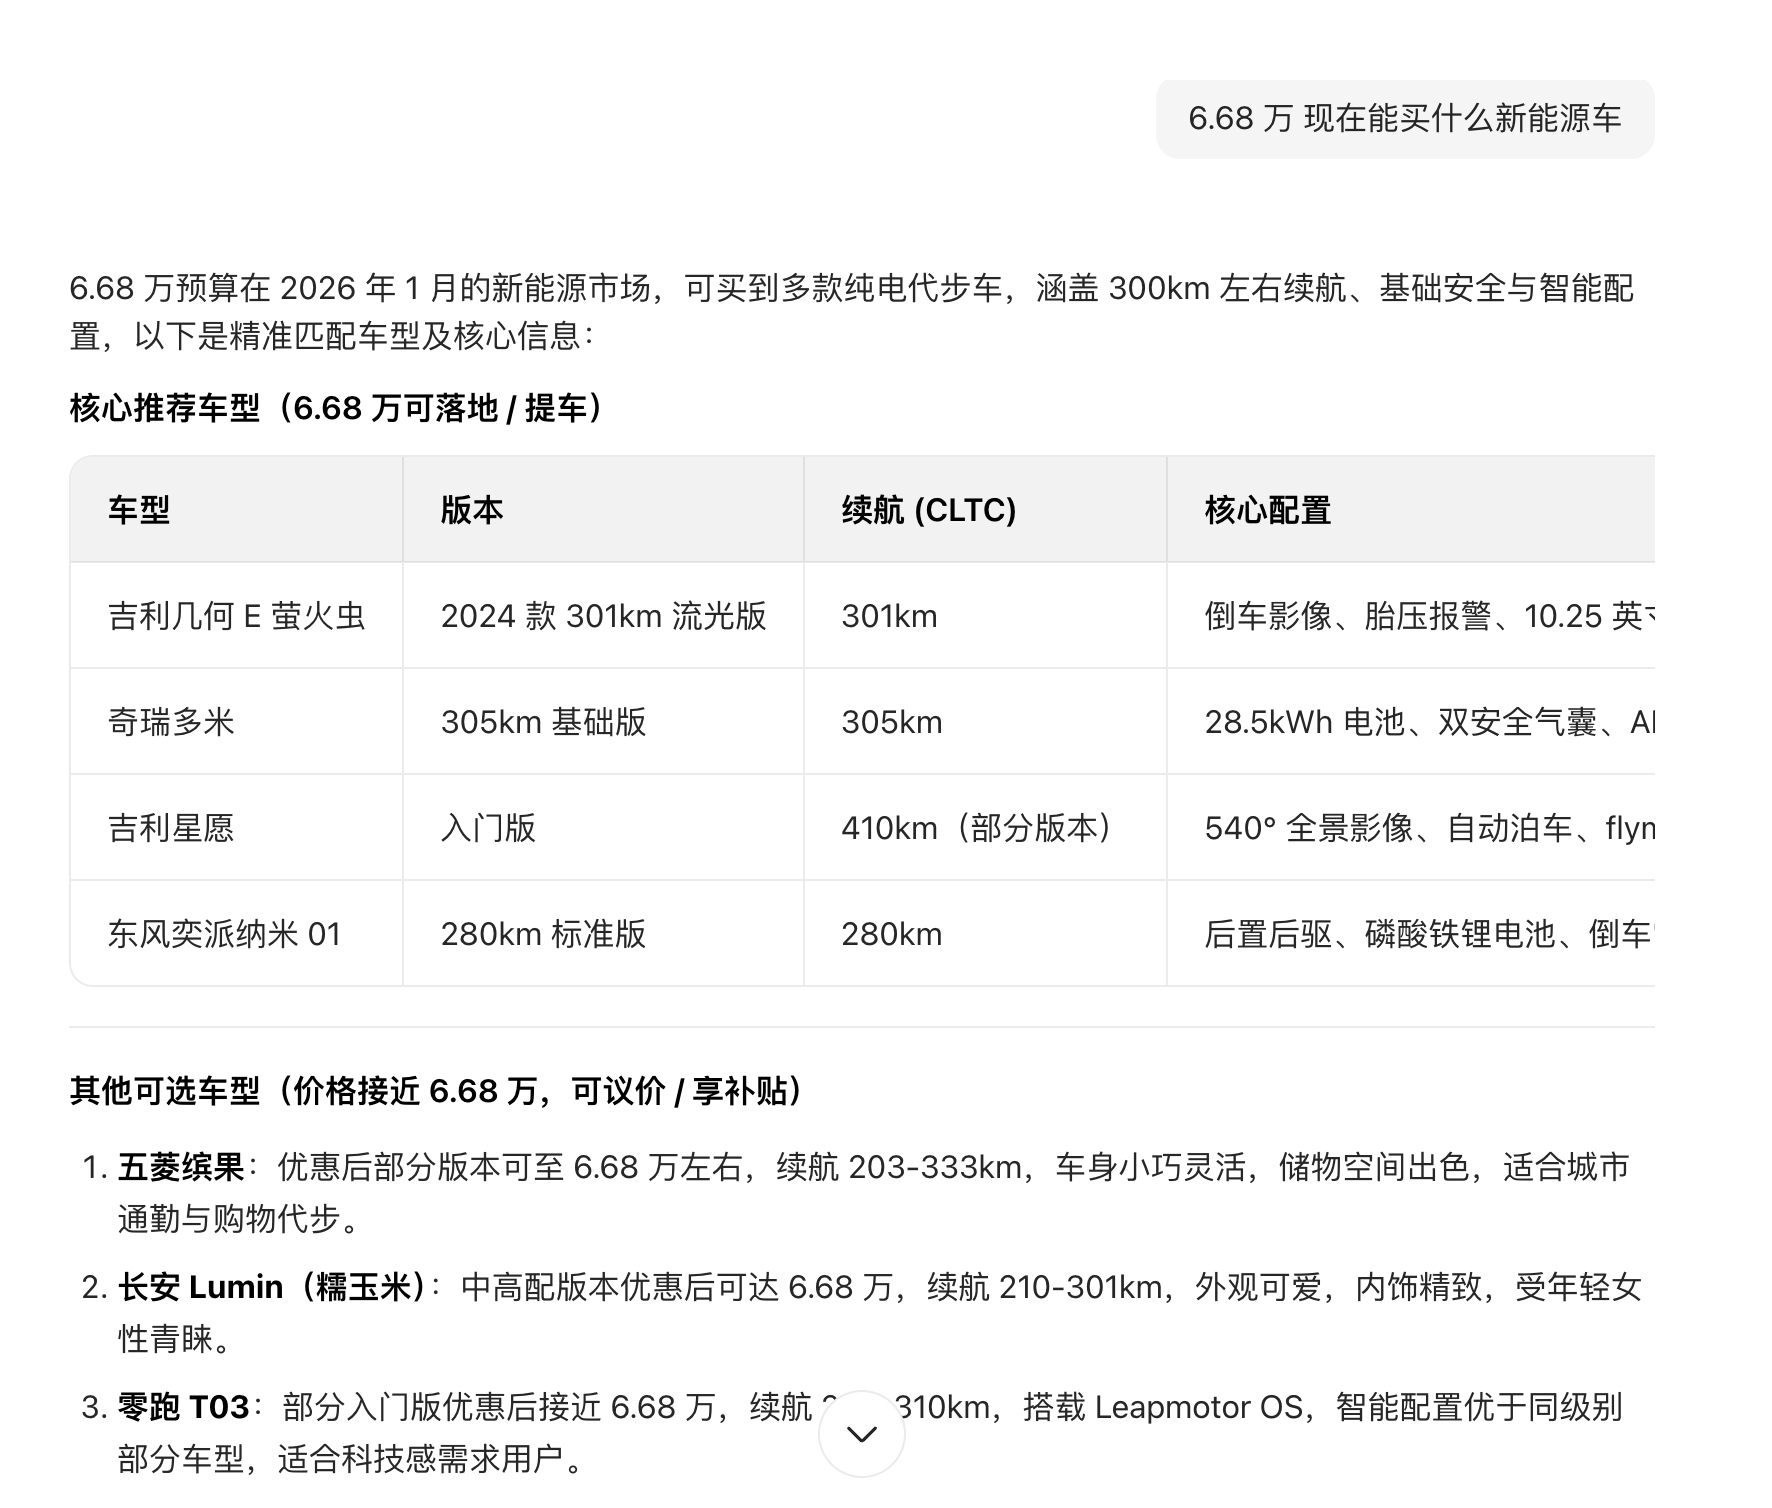Click the 核心配置 column header

click(1411, 510)
